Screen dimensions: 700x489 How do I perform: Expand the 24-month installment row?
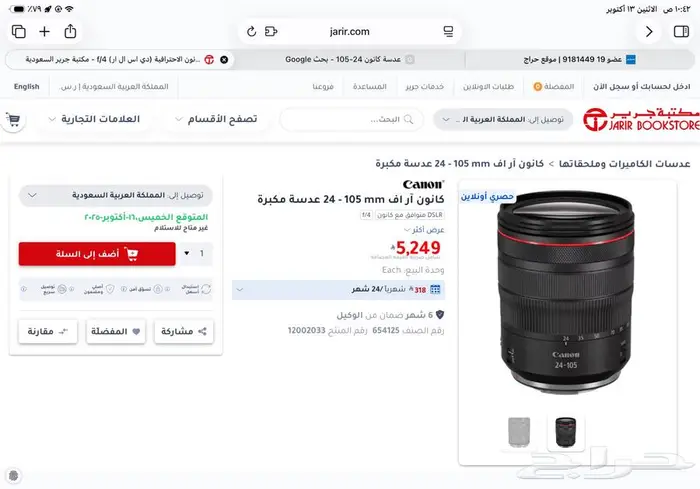[338, 289]
